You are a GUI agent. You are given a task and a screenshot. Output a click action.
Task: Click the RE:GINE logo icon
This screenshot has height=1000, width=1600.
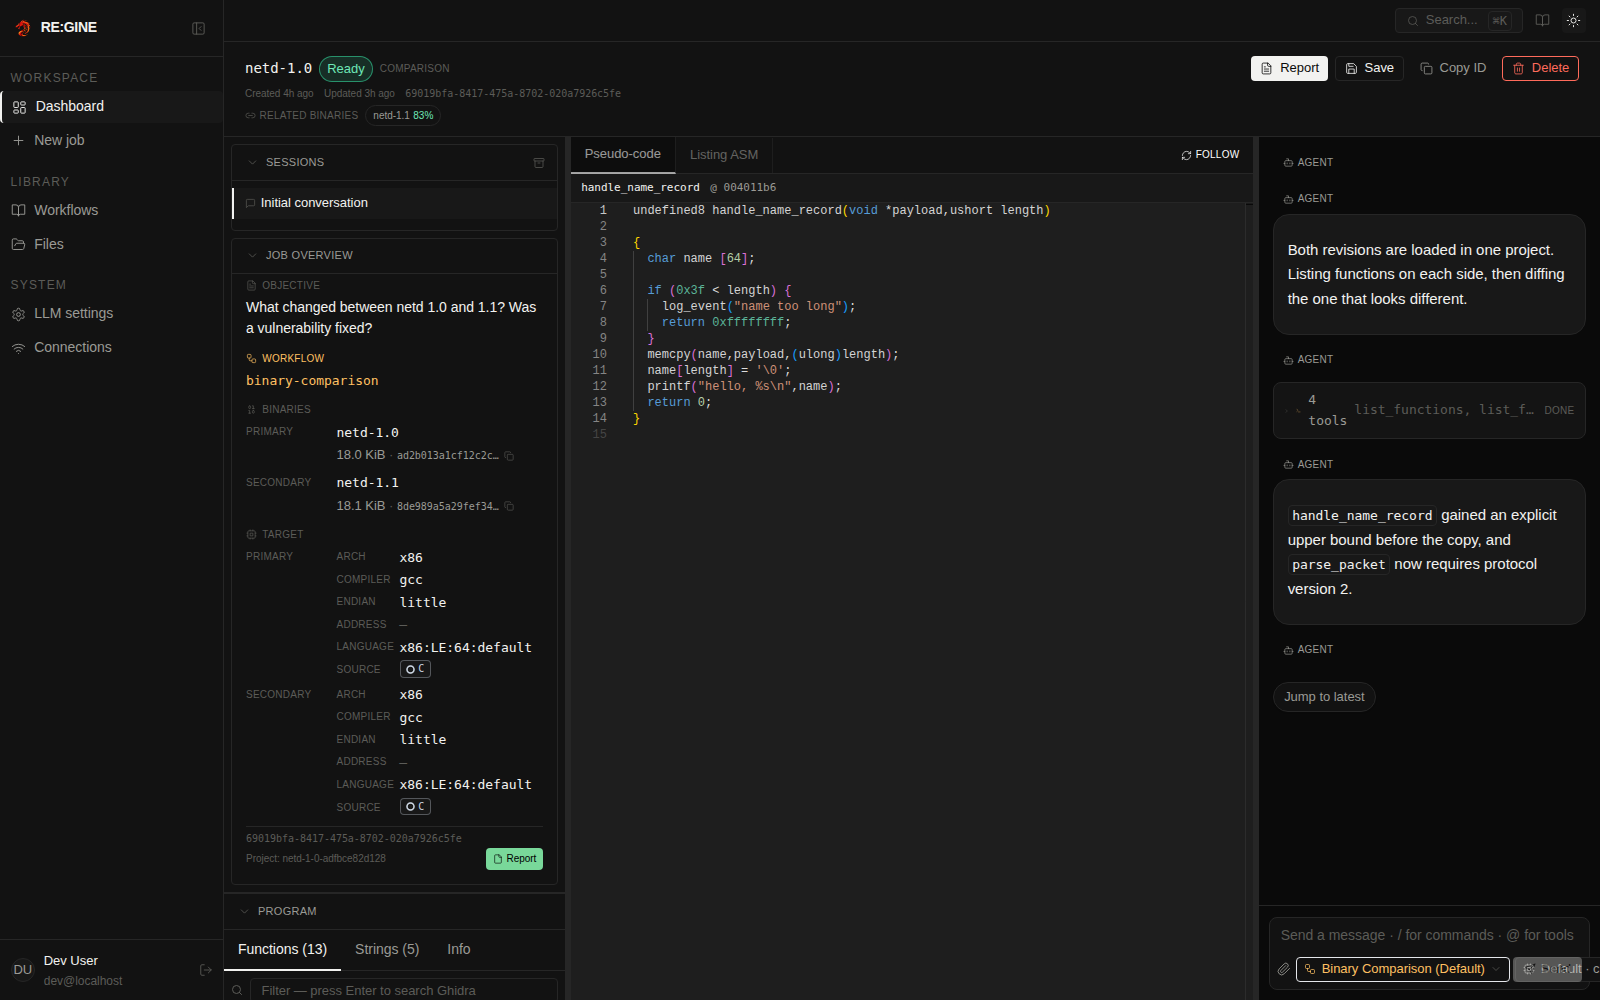[x=23, y=28]
